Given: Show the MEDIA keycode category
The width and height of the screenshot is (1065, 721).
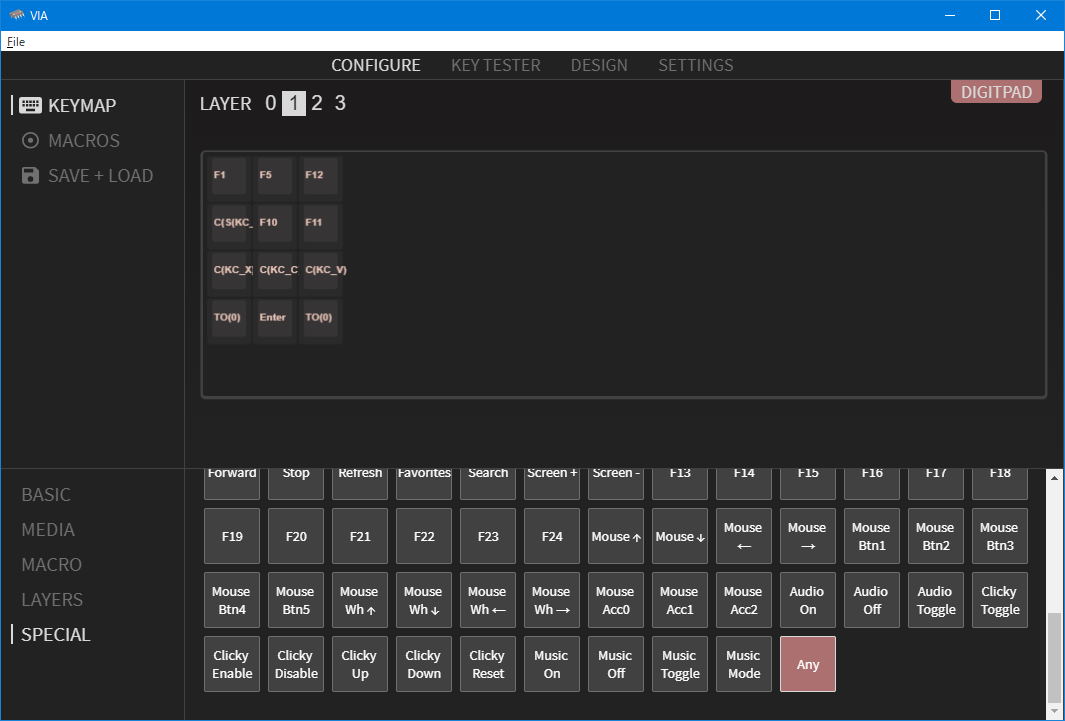Looking at the screenshot, I should pyautogui.click(x=48, y=530).
